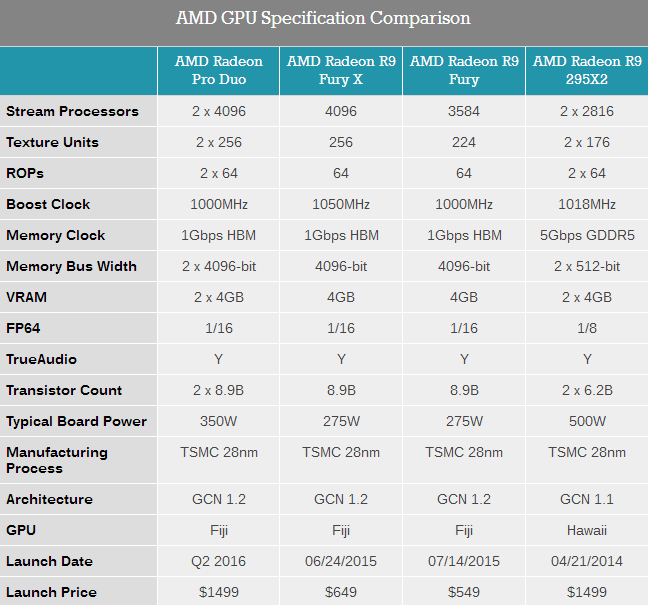648x605 pixels.
Task: Click the 2 x 4096 stream processors cell
Action: pyautogui.click(x=219, y=111)
